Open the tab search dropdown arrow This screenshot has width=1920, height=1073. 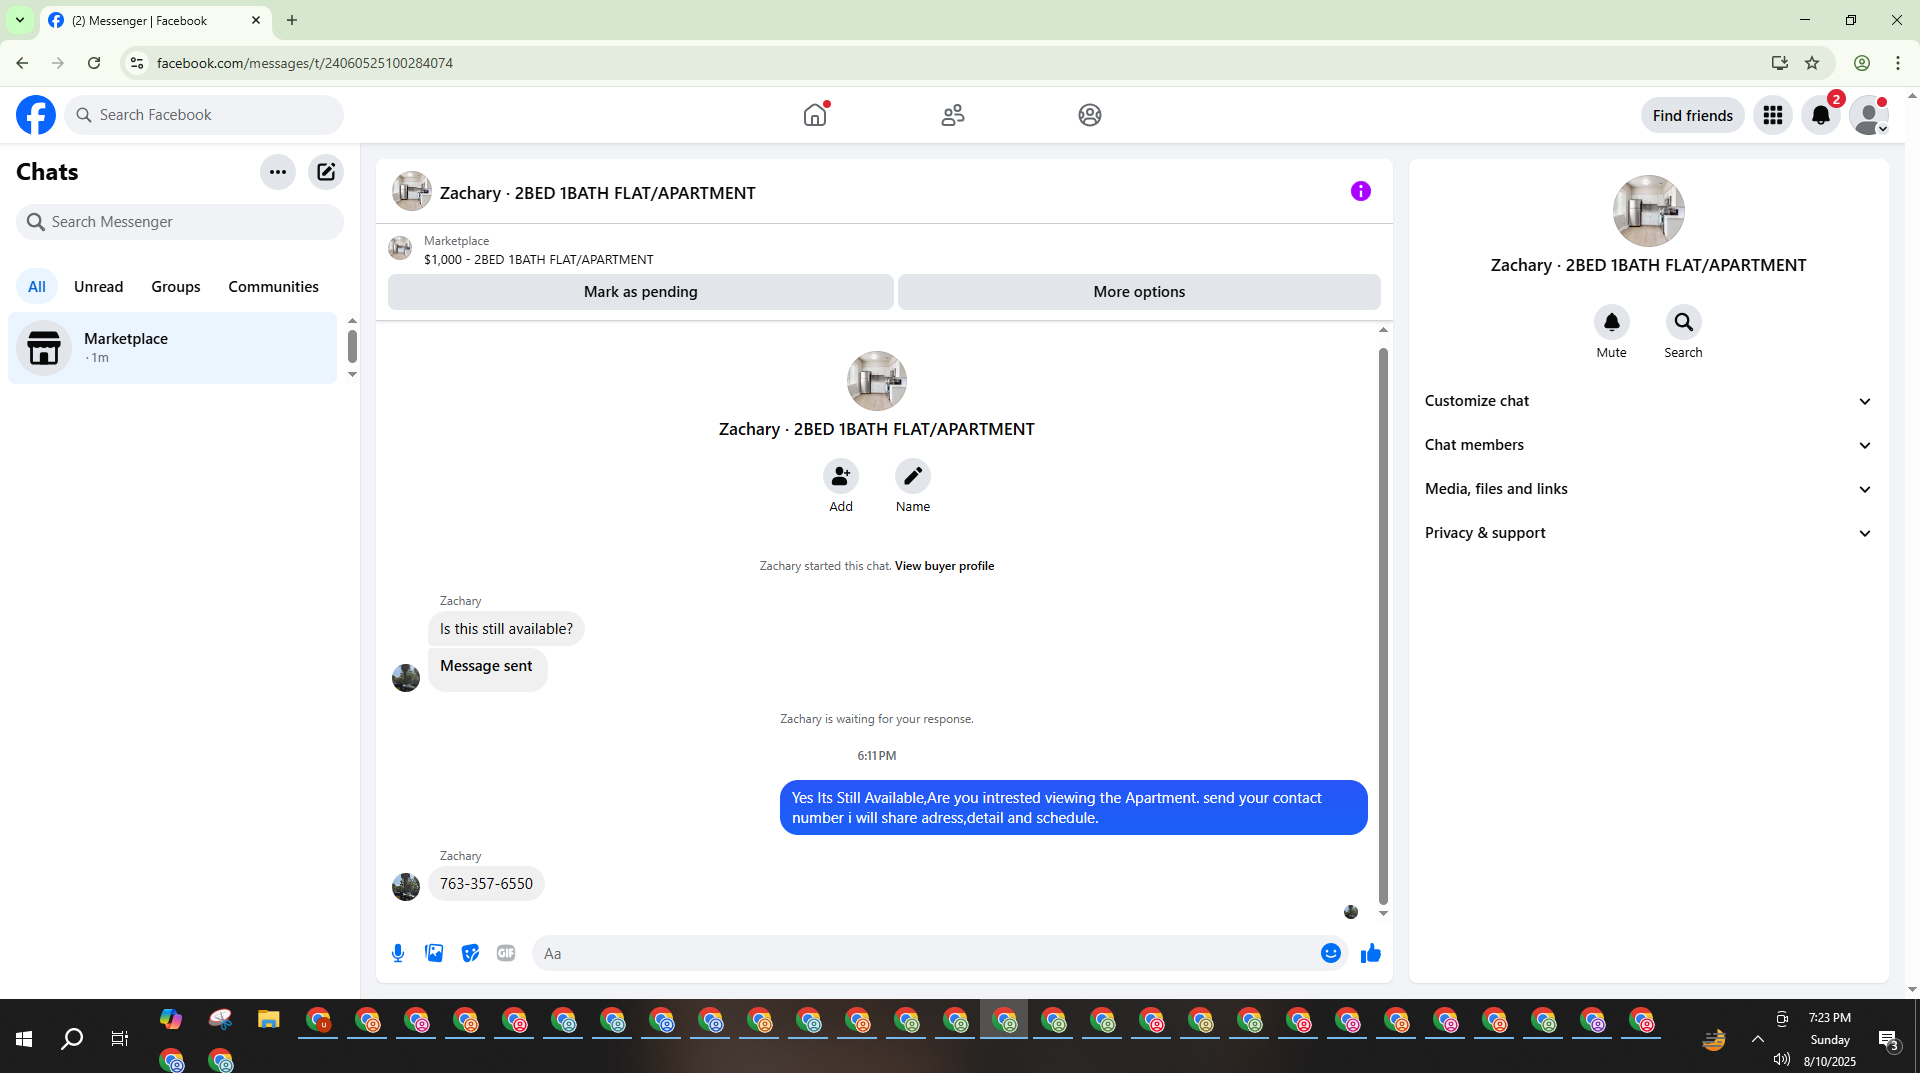click(19, 20)
